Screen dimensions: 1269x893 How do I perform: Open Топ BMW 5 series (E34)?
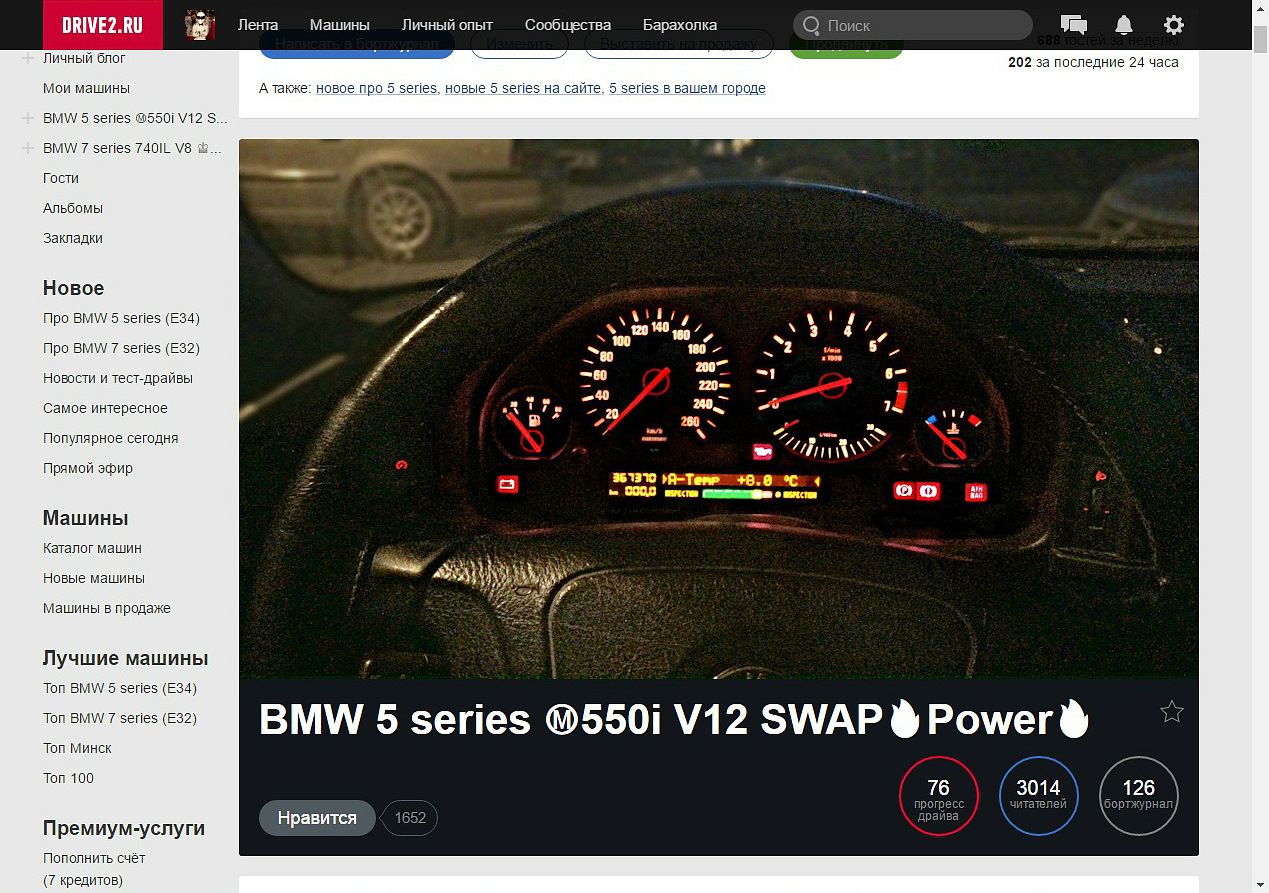(x=120, y=688)
